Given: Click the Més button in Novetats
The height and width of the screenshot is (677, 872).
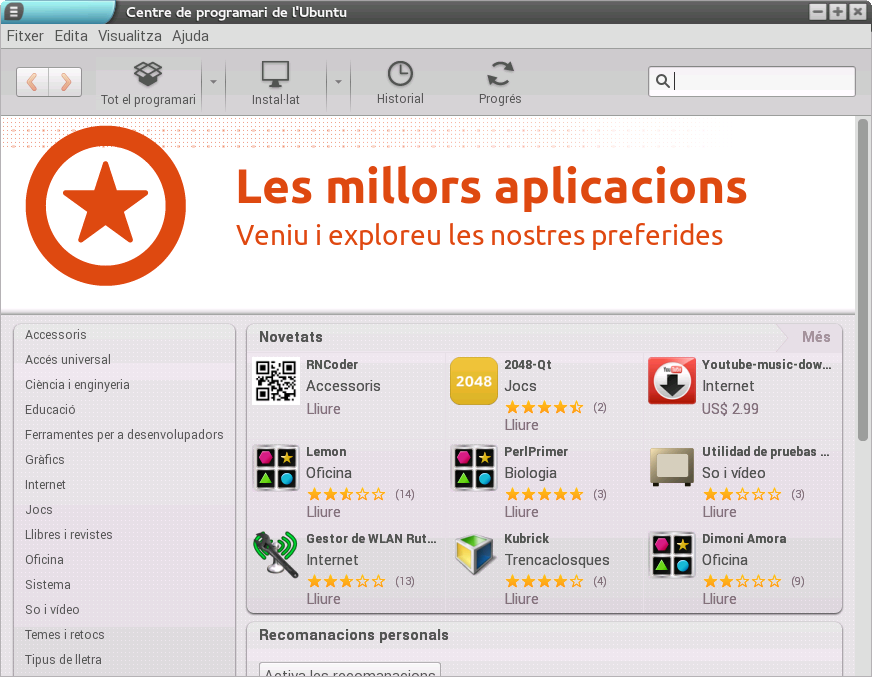Looking at the screenshot, I should click(x=815, y=337).
